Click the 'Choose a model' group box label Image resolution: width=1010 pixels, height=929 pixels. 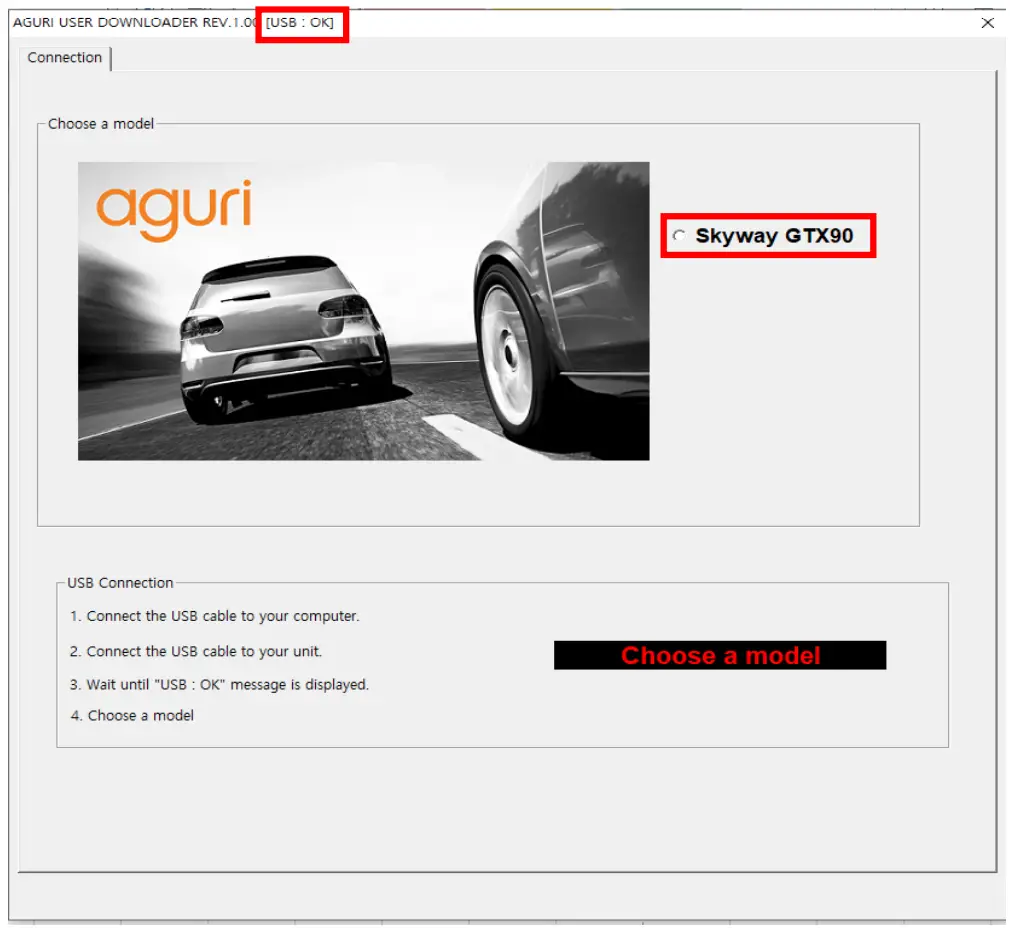tap(101, 124)
